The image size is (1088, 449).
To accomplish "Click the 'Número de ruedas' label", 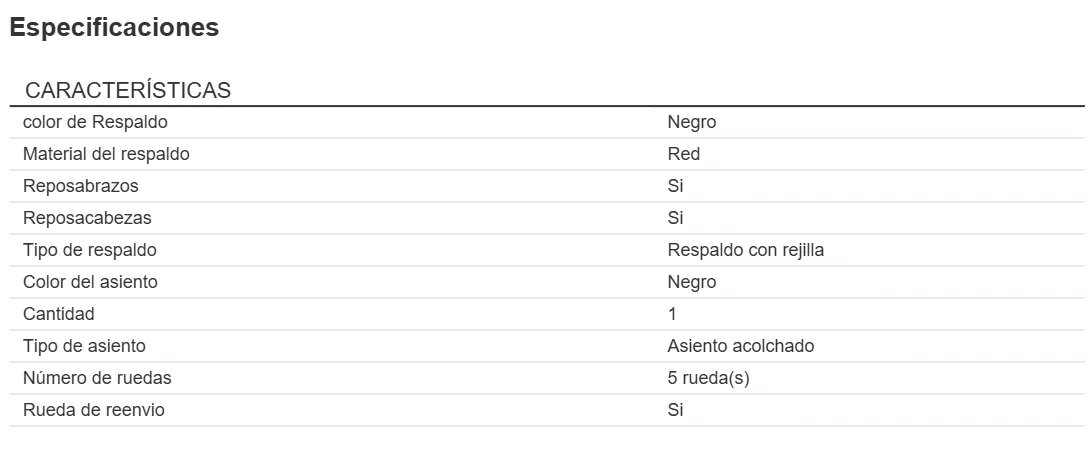I will 97,378.
